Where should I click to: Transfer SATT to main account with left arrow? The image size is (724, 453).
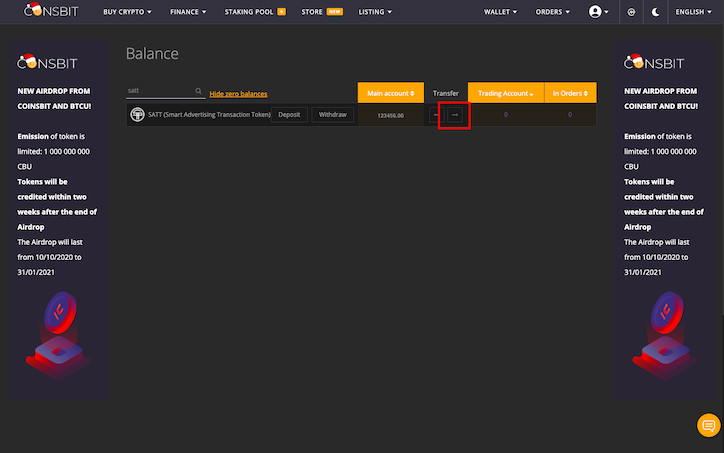click(x=436, y=115)
